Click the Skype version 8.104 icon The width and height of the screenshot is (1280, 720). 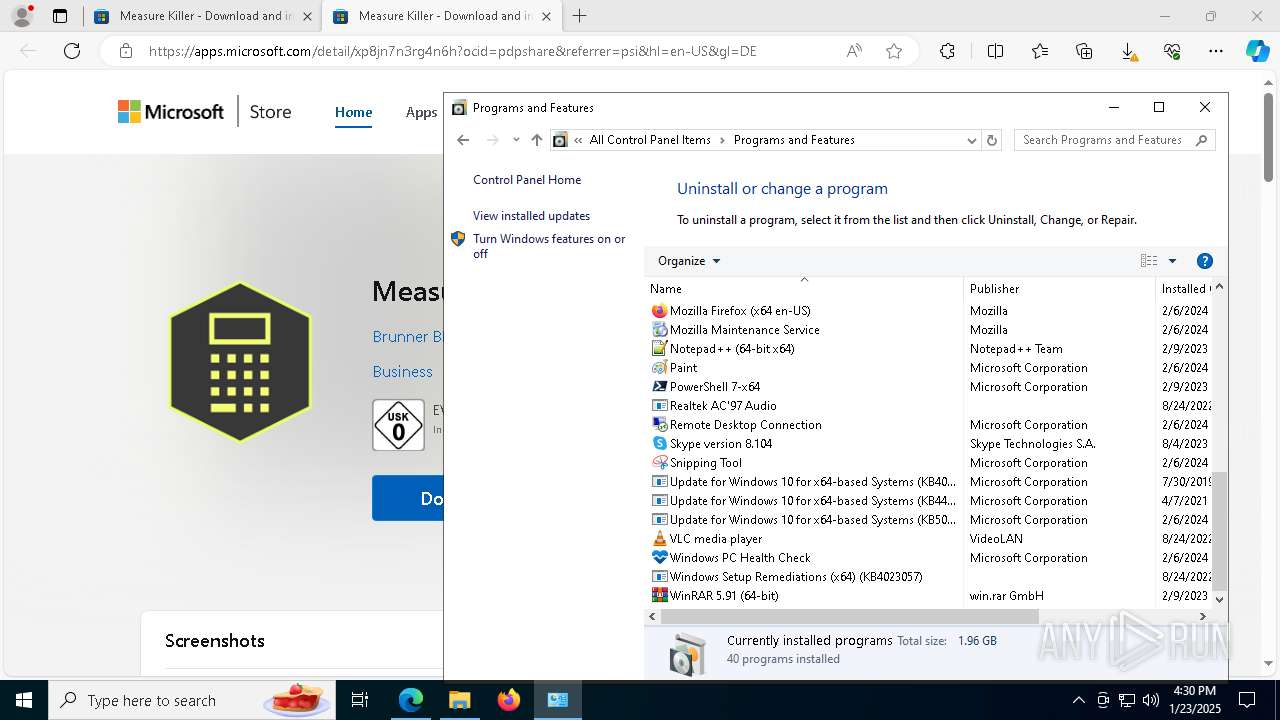pyautogui.click(x=659, y=444)
